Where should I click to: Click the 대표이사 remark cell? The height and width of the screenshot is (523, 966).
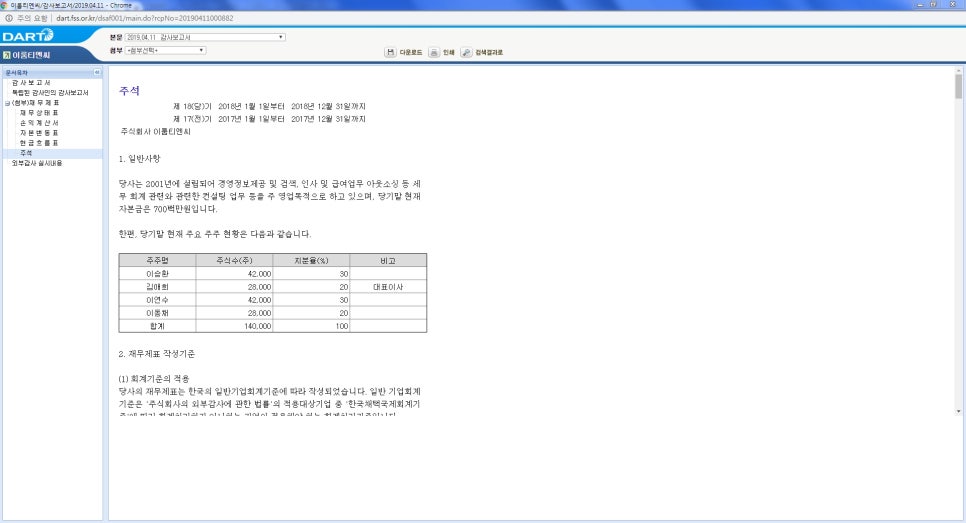point(388,287)
